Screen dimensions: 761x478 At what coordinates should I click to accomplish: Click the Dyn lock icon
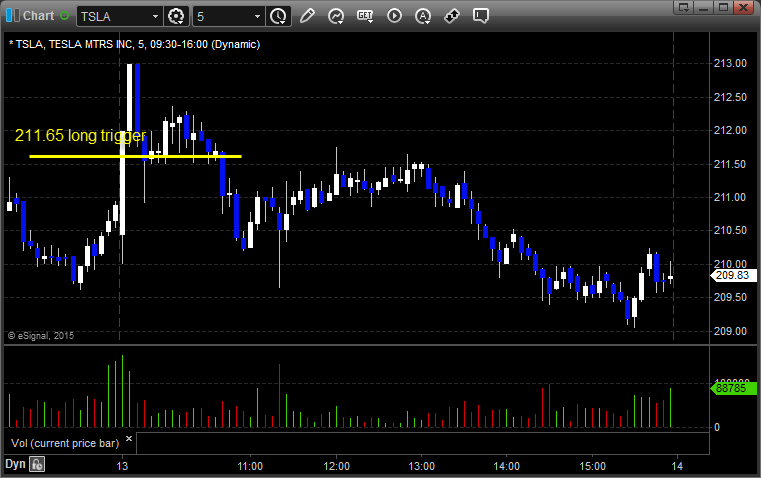coord(37,464)
